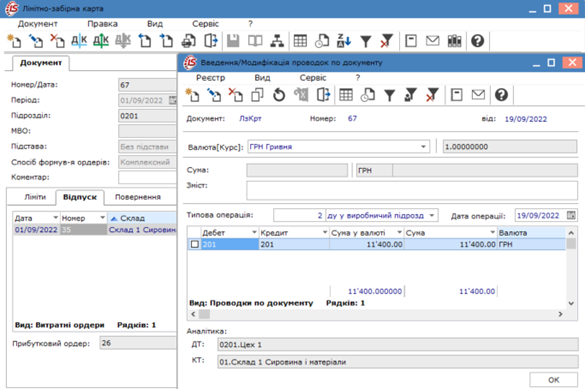The width and height of the screenshot is (585, 389).
Task: Click the vertical scrollbar down arrow in postings grid
Action: coord(571,303)
